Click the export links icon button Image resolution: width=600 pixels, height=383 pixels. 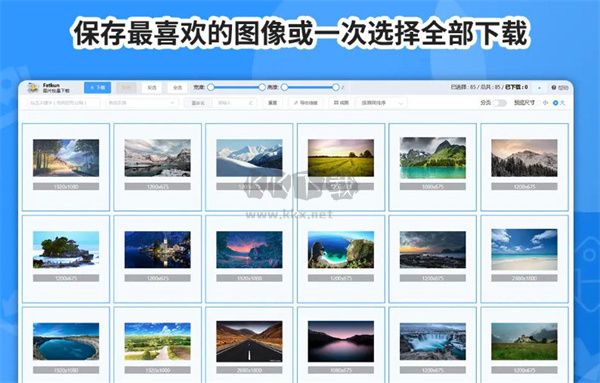point(306,103)
